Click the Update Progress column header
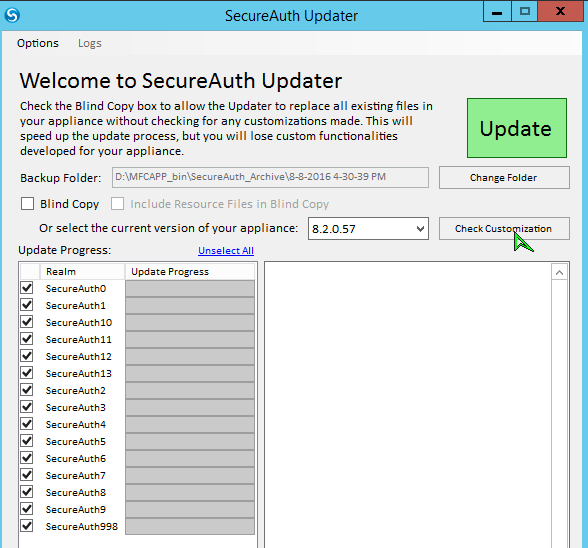 coord(190,272)
